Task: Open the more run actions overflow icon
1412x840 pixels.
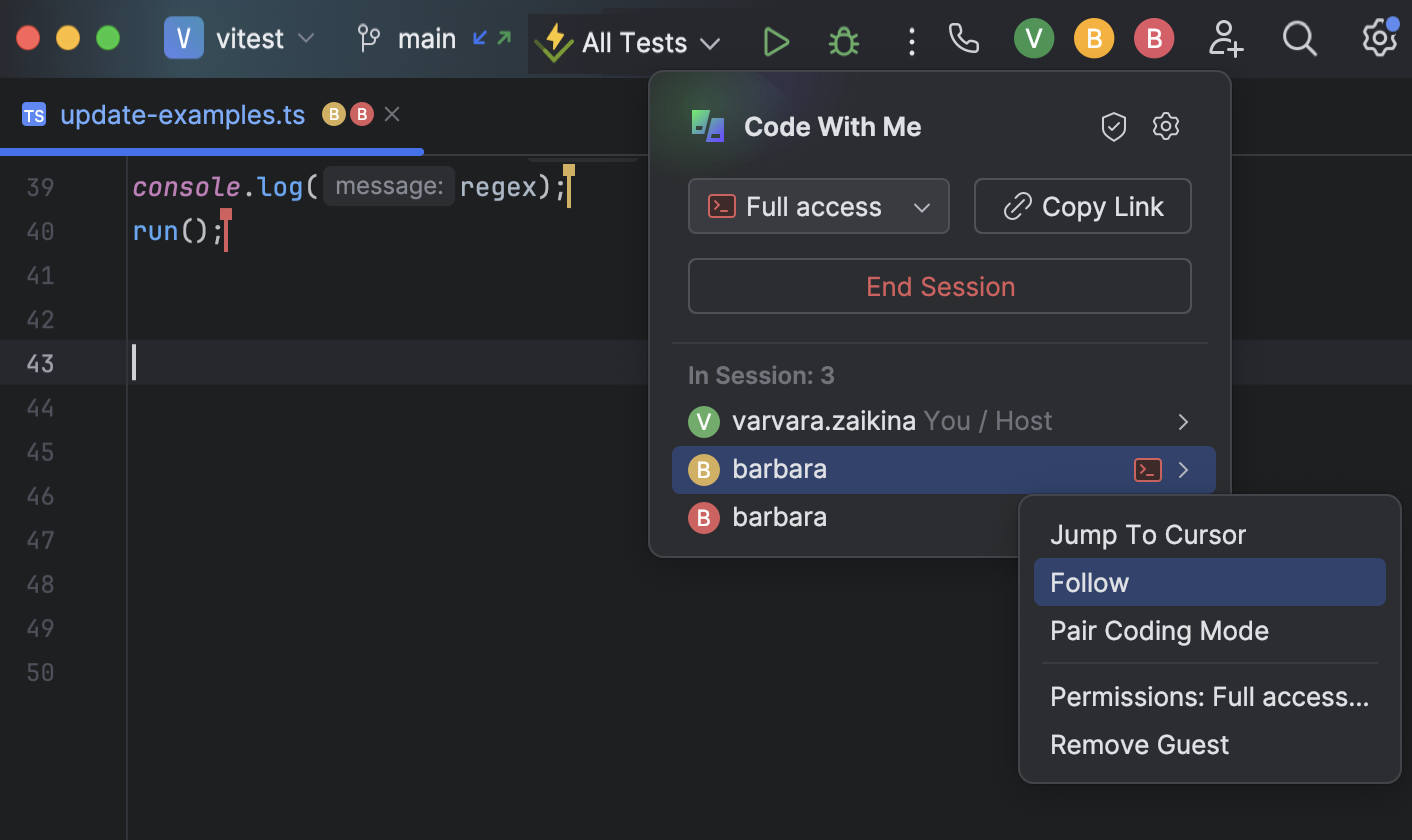Action: 911,42
